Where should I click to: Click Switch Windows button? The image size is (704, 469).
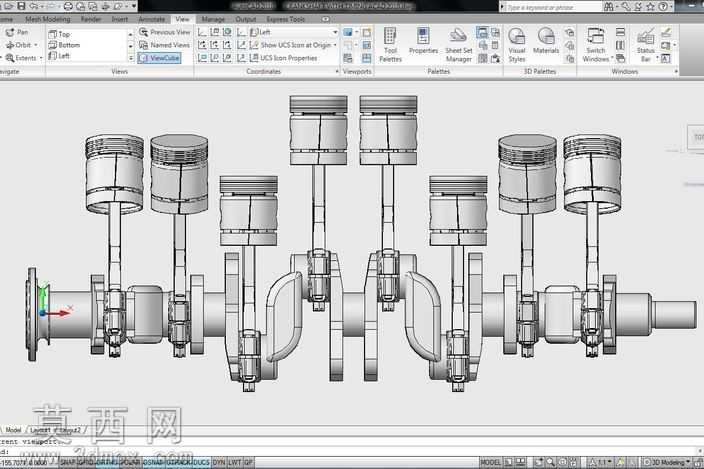point(595,44)
